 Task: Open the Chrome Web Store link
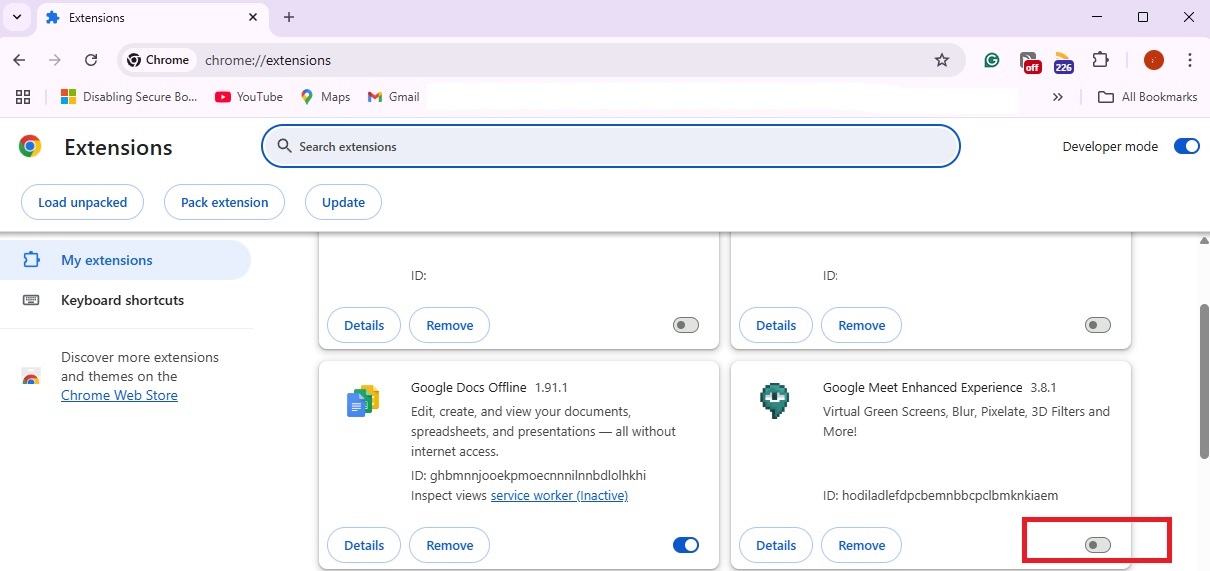[119, 395]
